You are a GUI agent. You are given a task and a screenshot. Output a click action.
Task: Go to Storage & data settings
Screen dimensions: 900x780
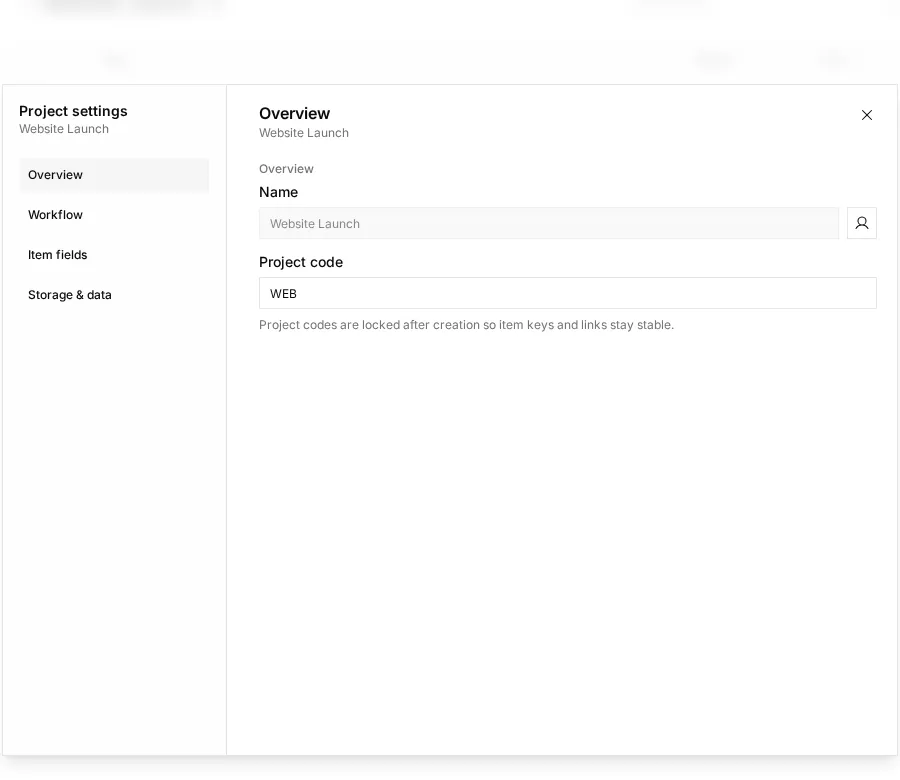(x=114, y=296)
